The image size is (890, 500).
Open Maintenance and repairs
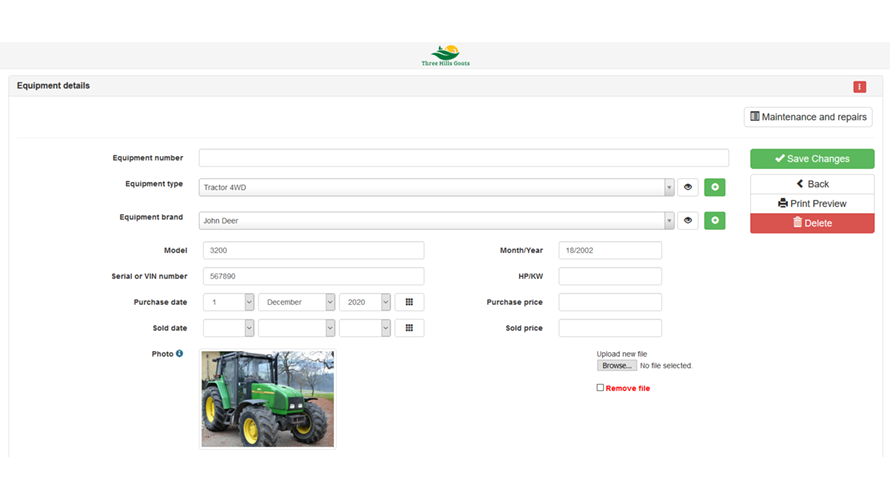coord(808,117)
